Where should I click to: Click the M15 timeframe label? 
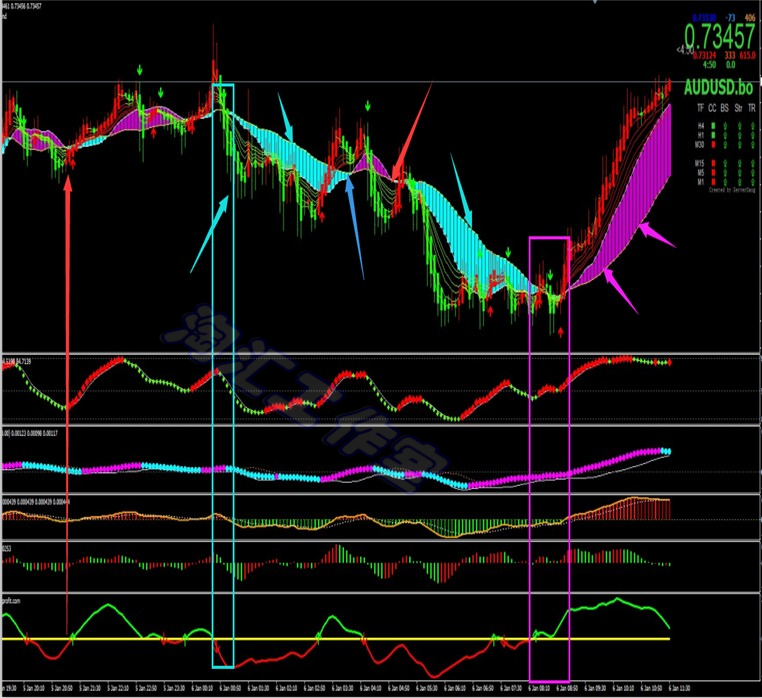(699, 163)
